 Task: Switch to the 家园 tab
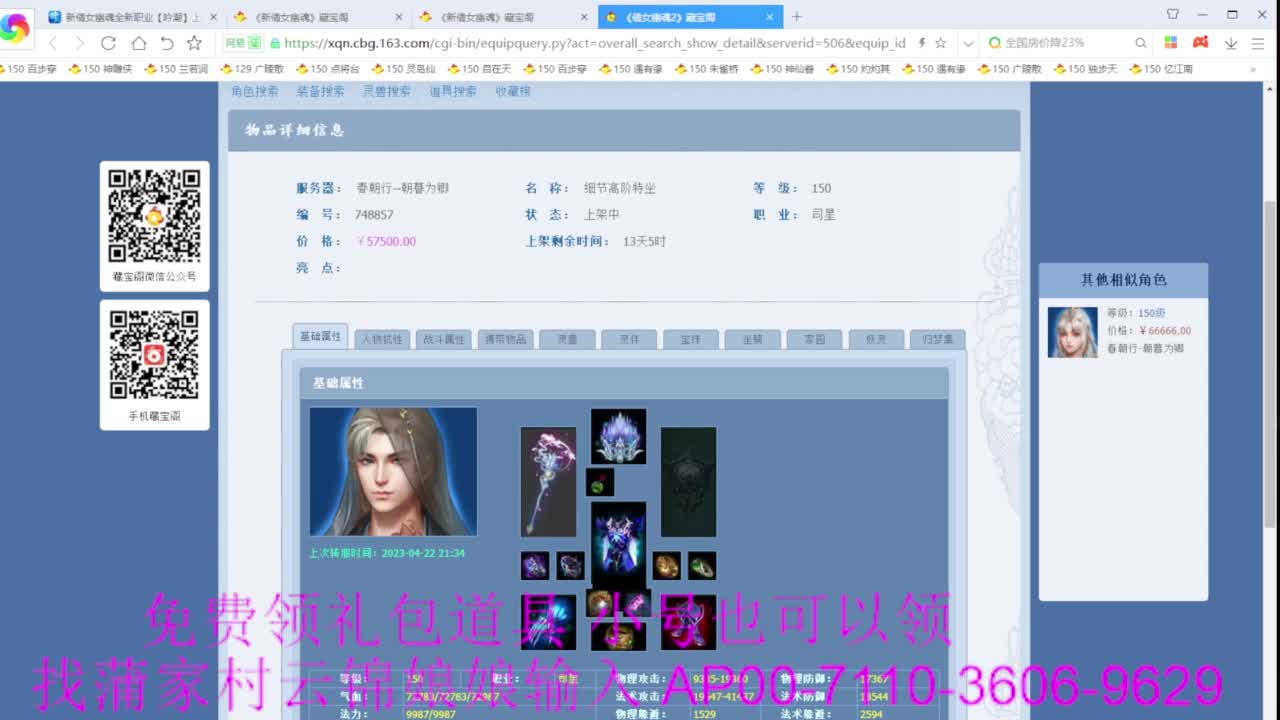click(815, 339)
